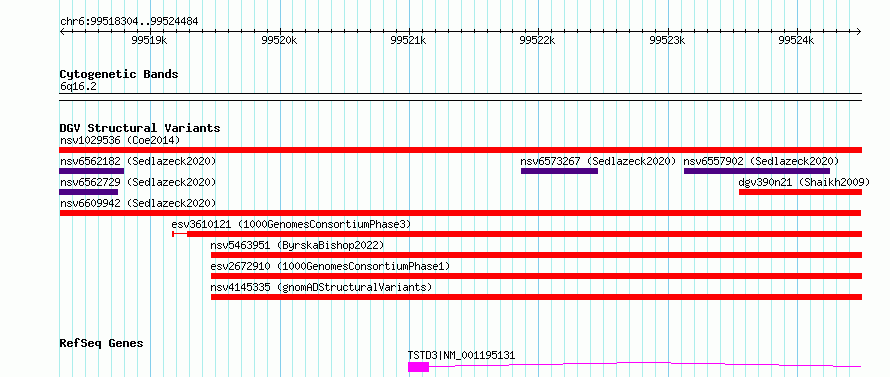890x377 pixels.
Task: Open the esv3610121 1000GenomesConsortiumPhase3 label
Action: [x=291, y=224]
